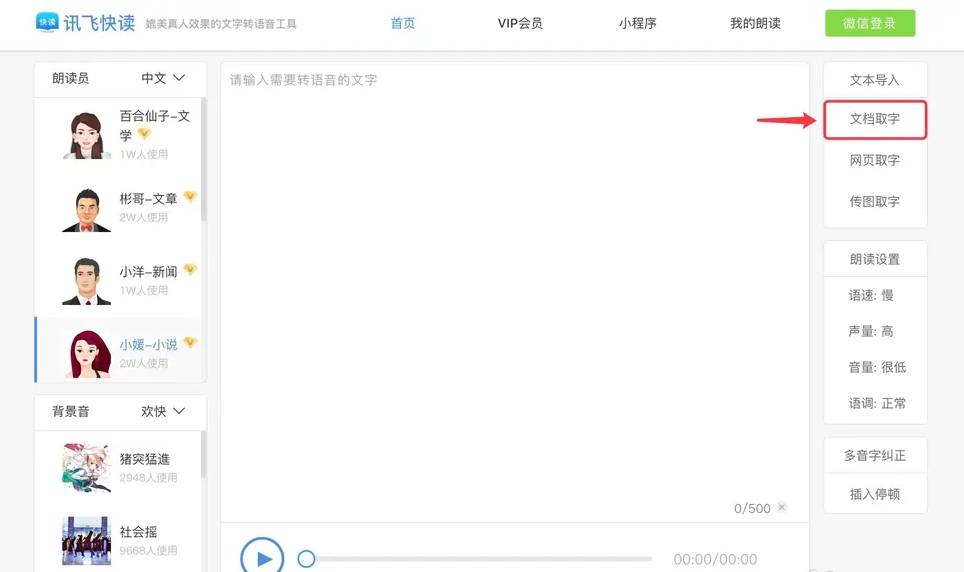Click the 朗读员 panel heading
Viewport: 964px width, 572px height.
71,78
